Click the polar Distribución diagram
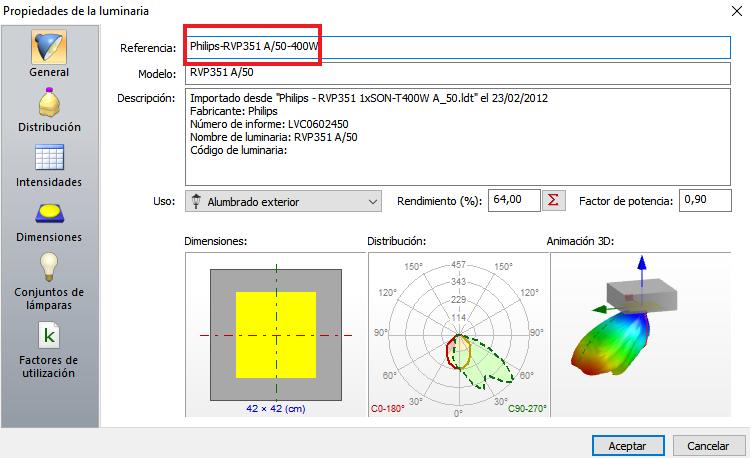 (459, 334)
